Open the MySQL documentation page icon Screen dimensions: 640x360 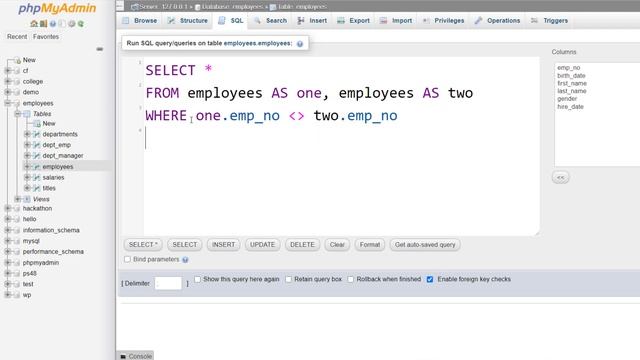62,24
